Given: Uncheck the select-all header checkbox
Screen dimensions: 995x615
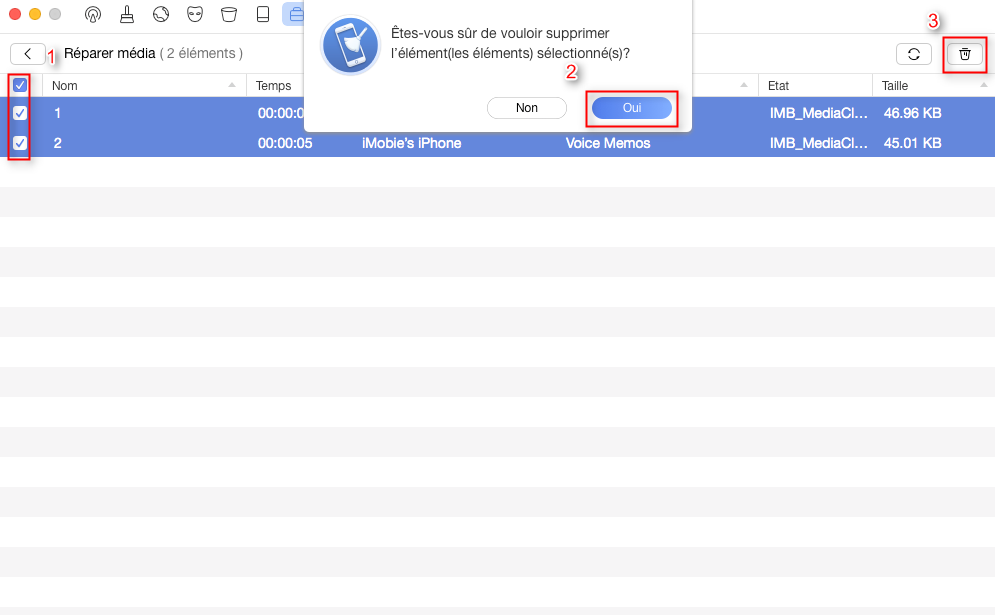Looking at the screenshot, I should pyautogui.click(x=20, y=85).
